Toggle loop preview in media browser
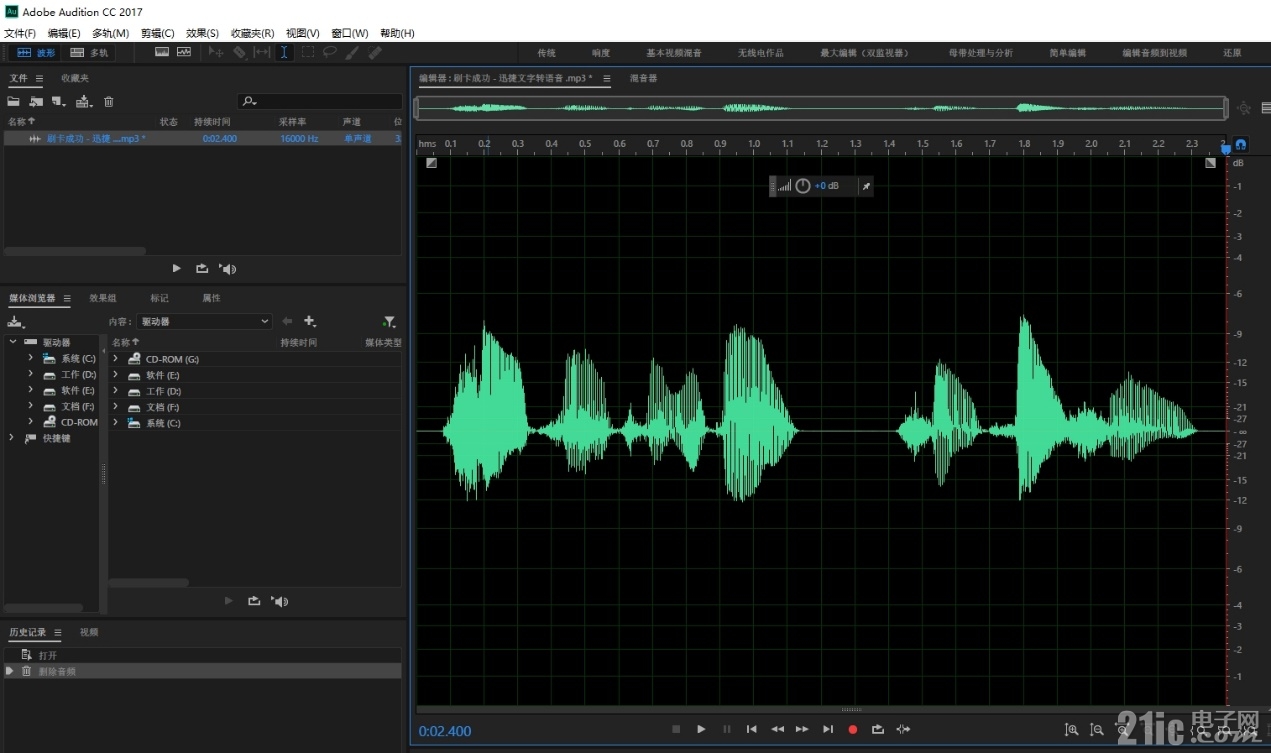1271x753 pixels. [x=254, y=601]
